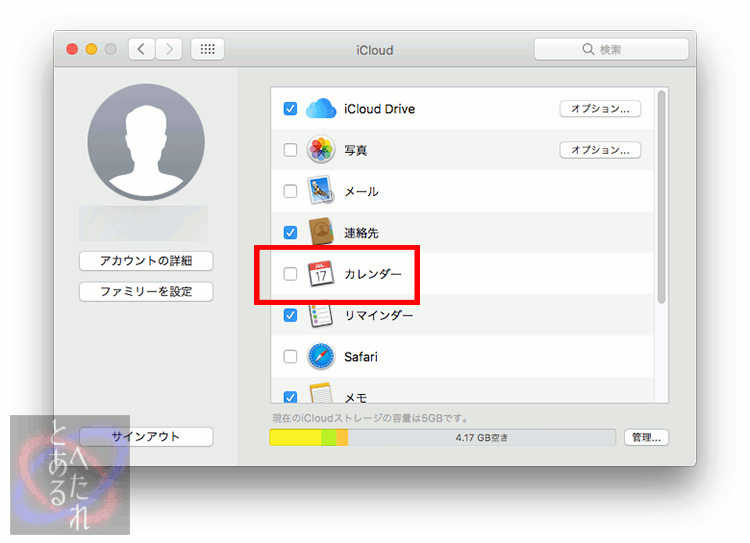Tick the メール checkbox

point(291,191)
